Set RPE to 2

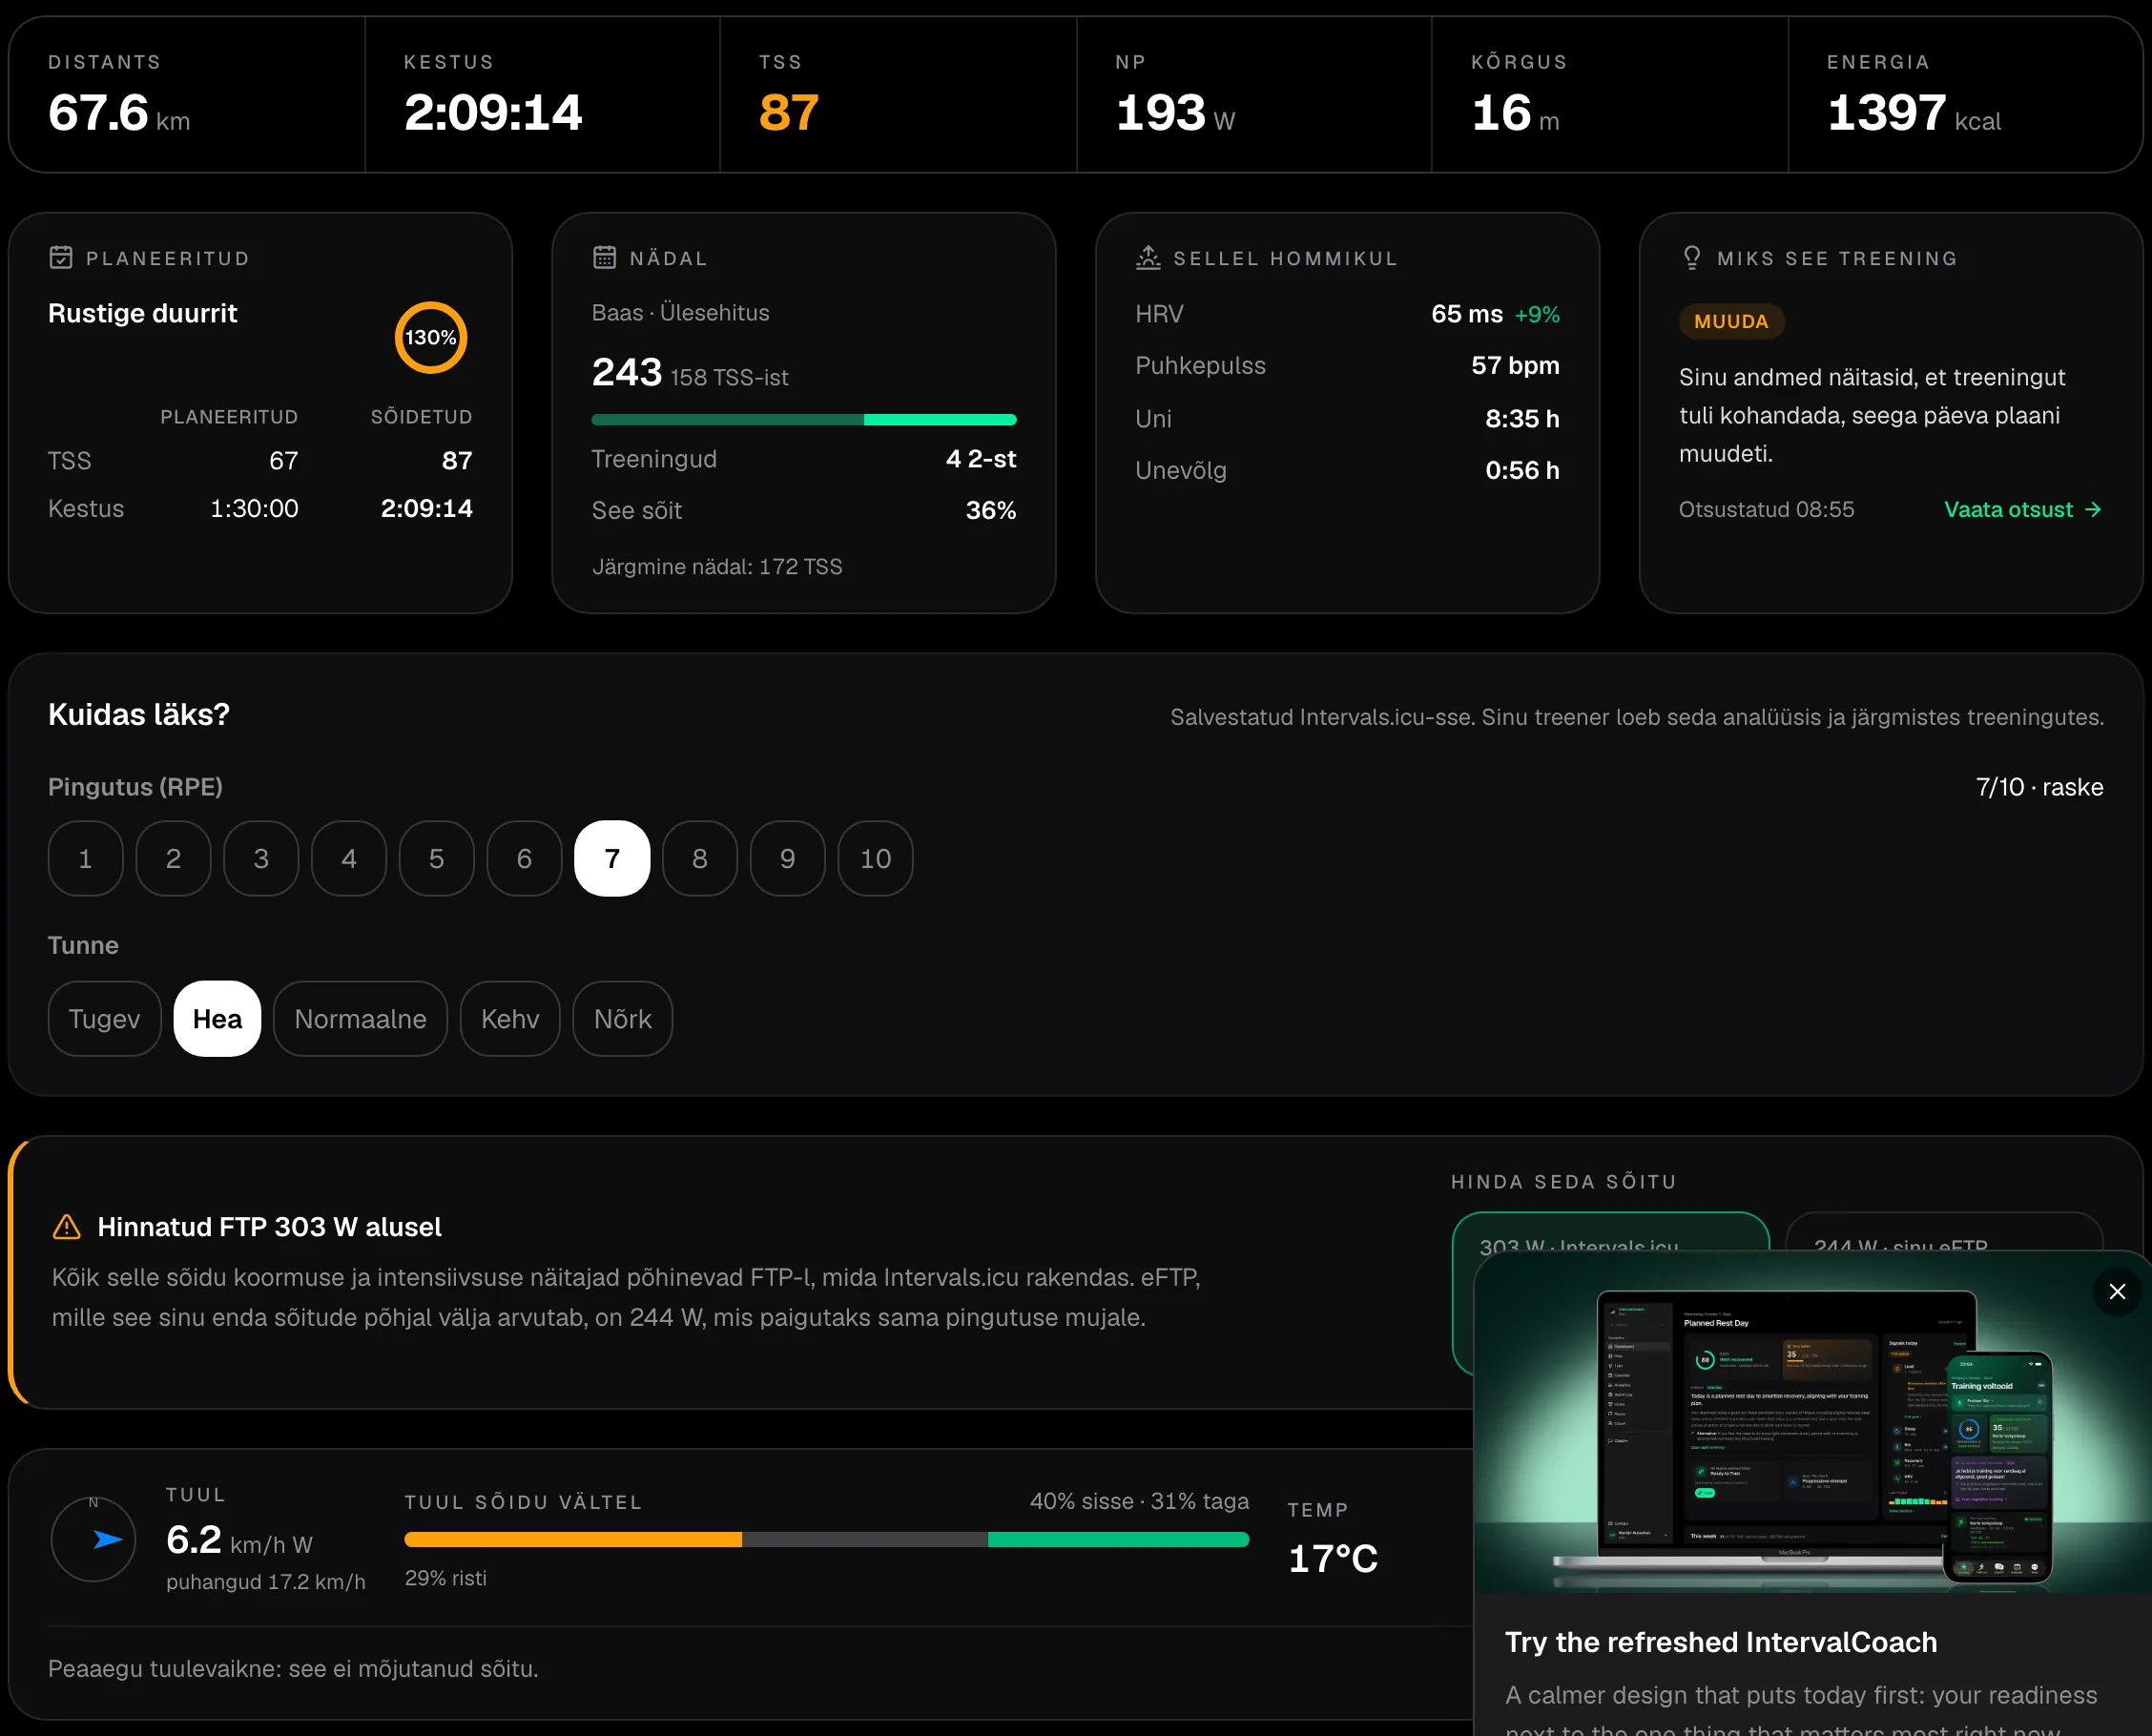pyautogui.click(x=173, y=859)
